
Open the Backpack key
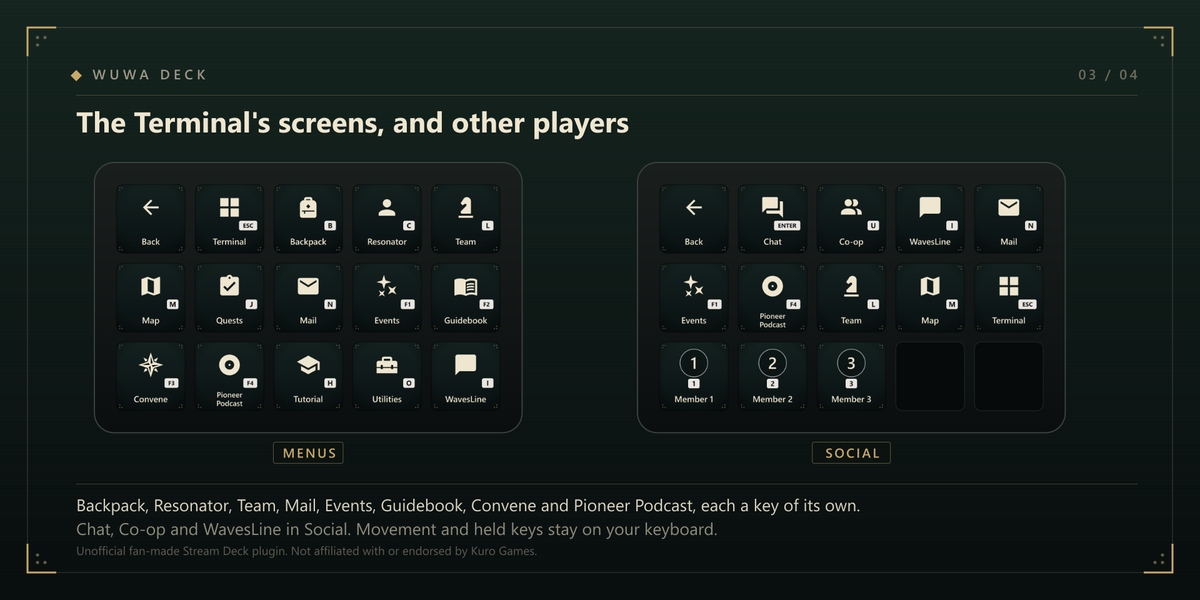308,218
